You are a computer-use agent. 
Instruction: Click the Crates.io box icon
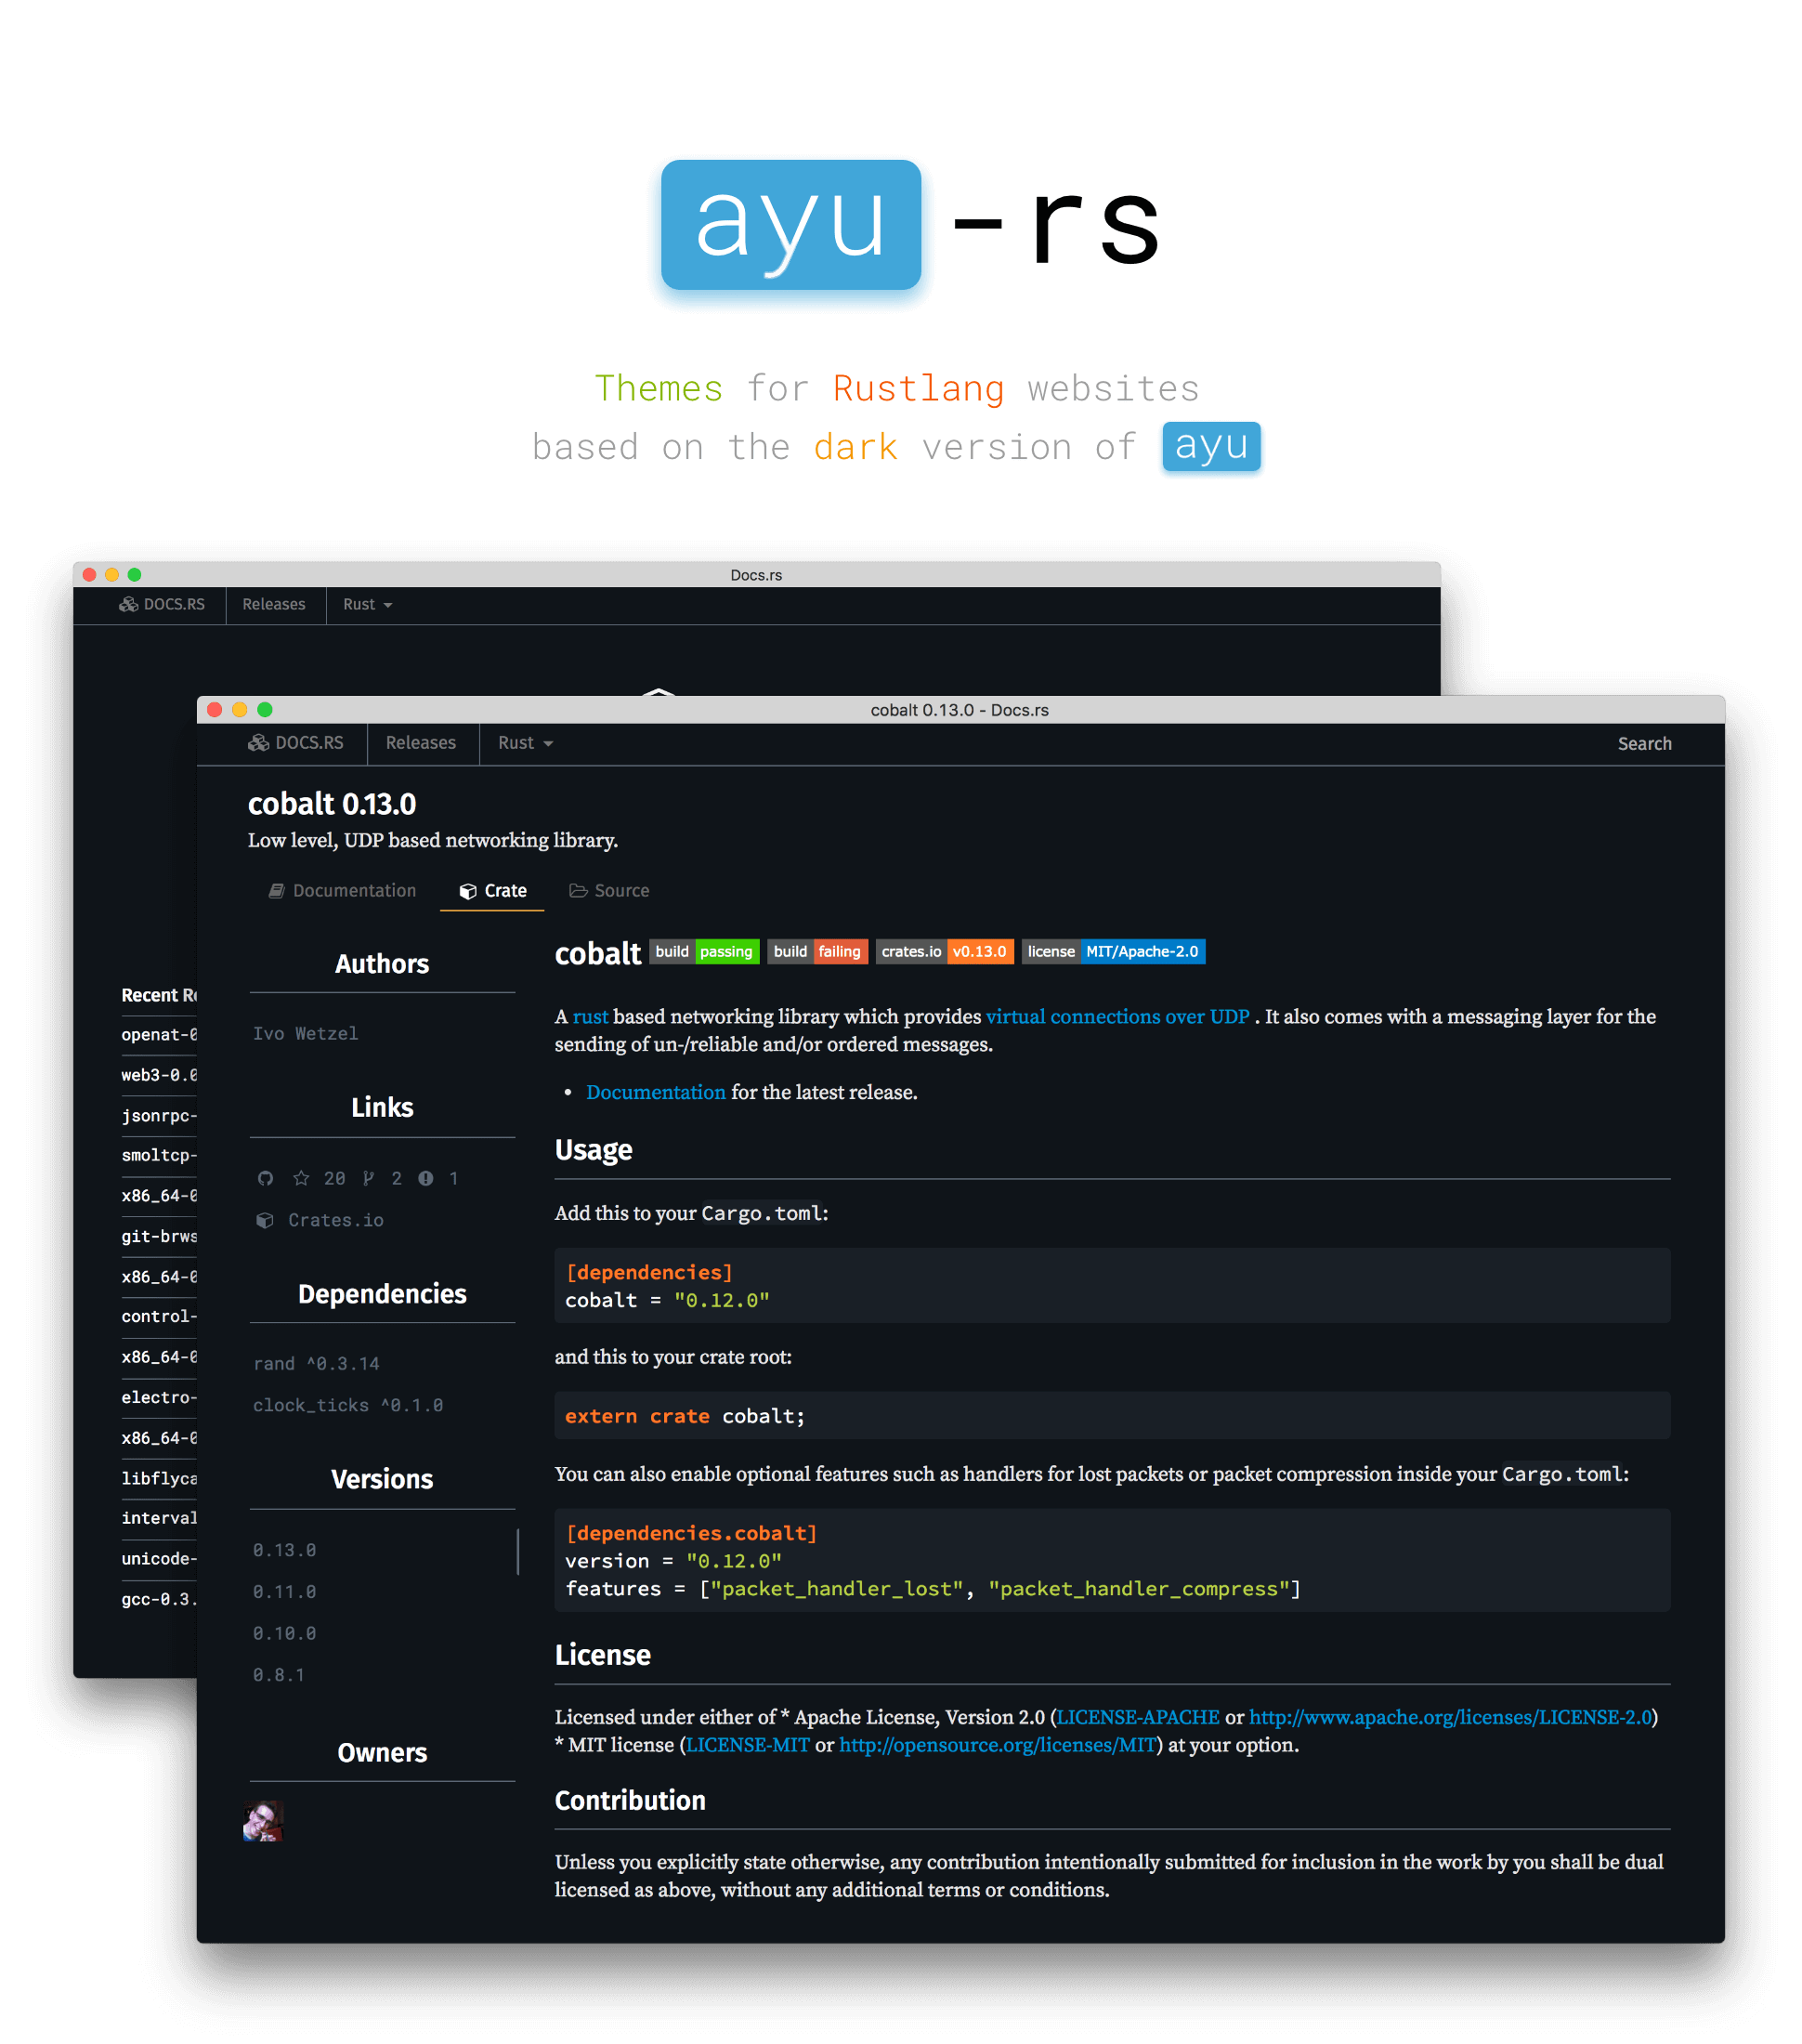(265, 1220)
